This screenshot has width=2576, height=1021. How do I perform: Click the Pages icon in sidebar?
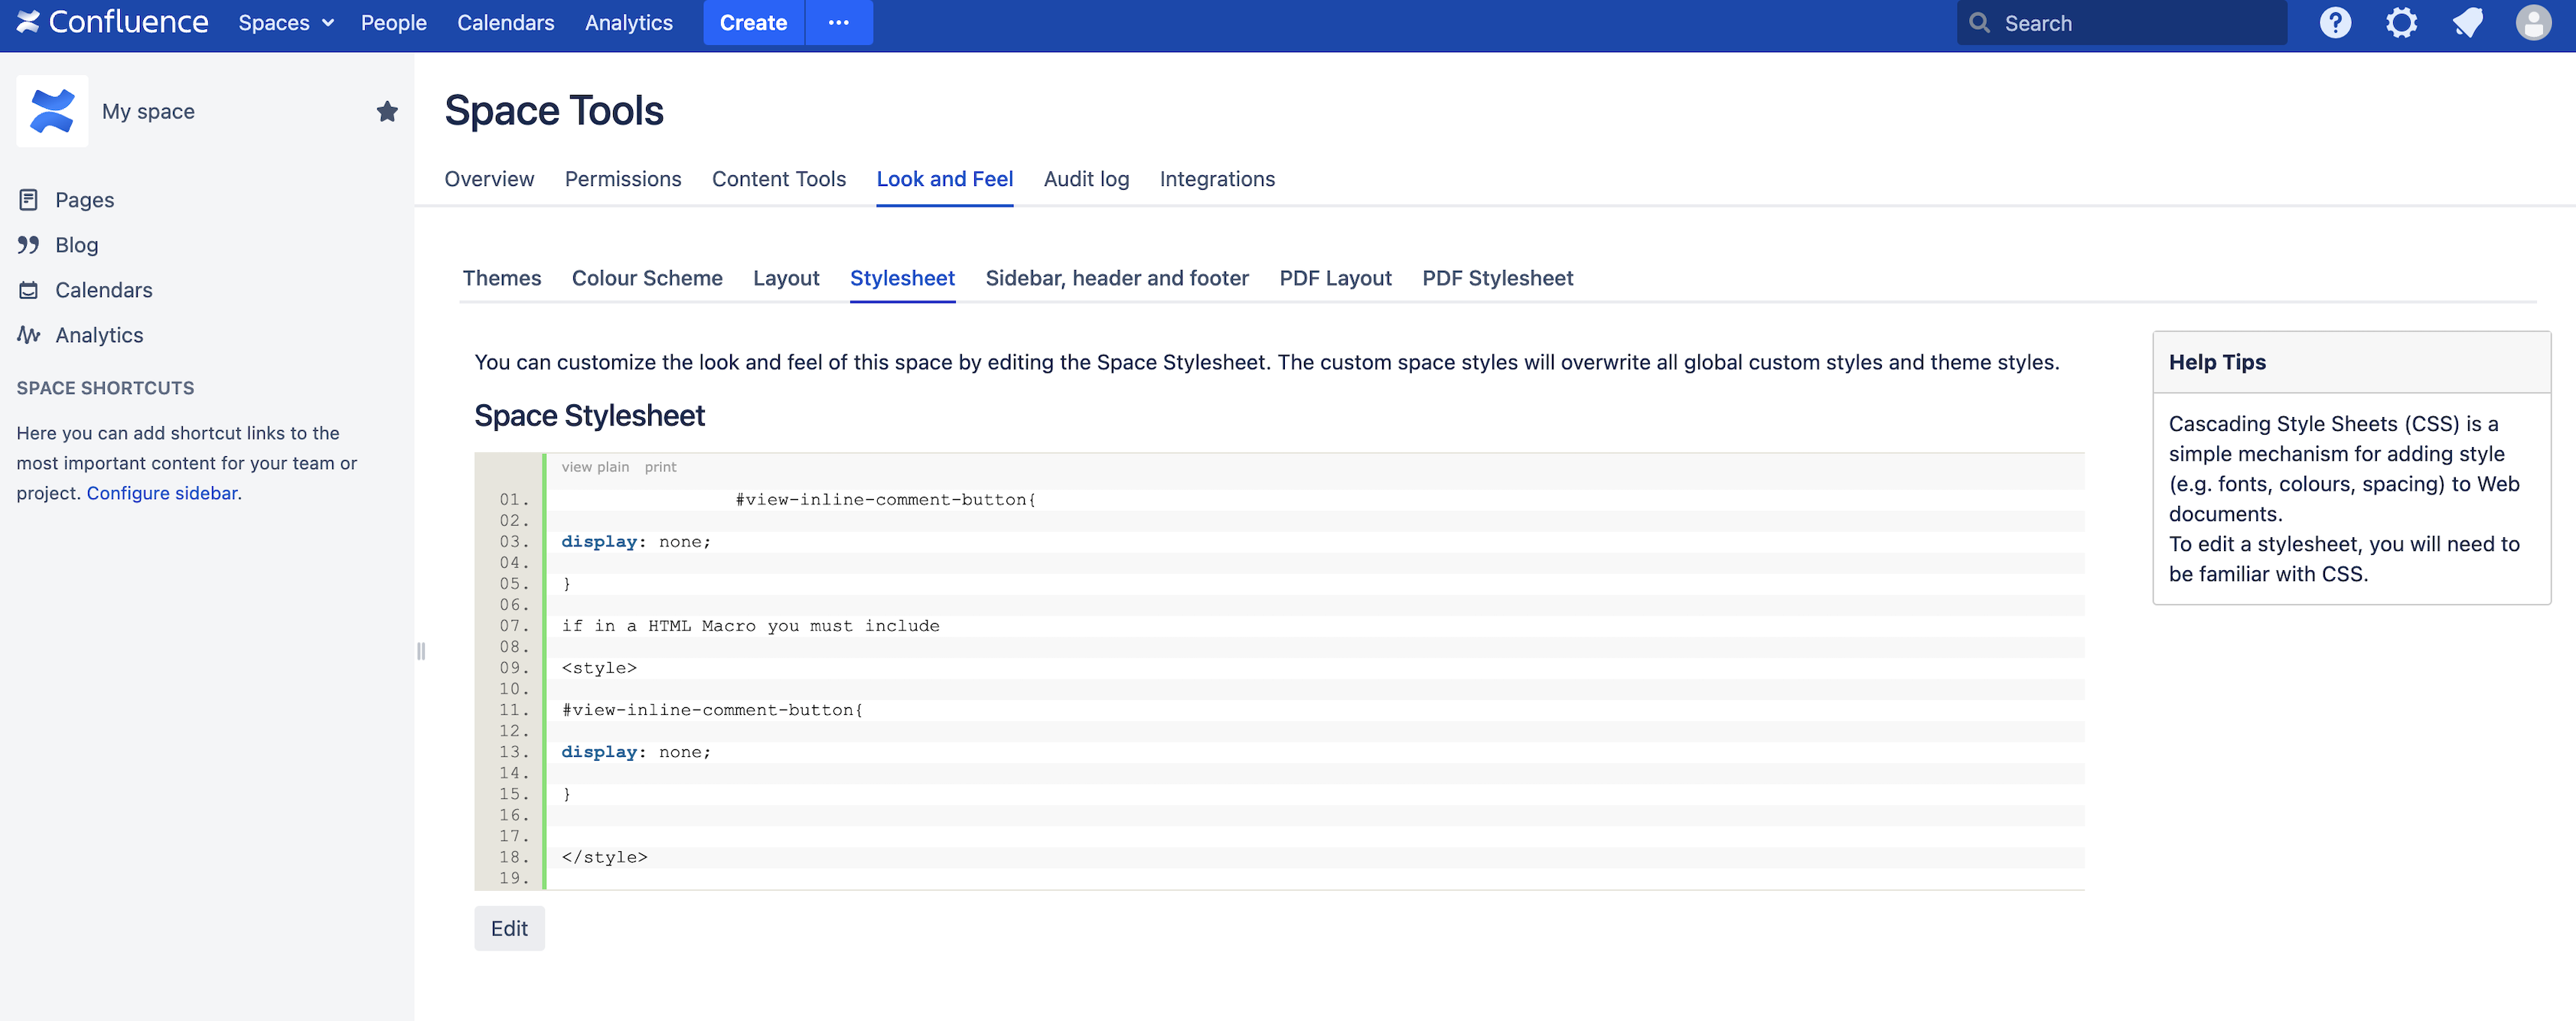click(28, 200)
